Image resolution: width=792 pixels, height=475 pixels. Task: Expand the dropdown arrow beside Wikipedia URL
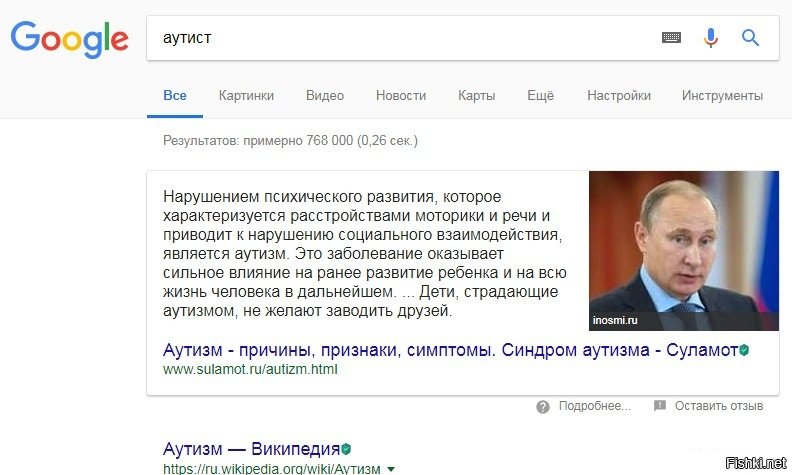390,469
